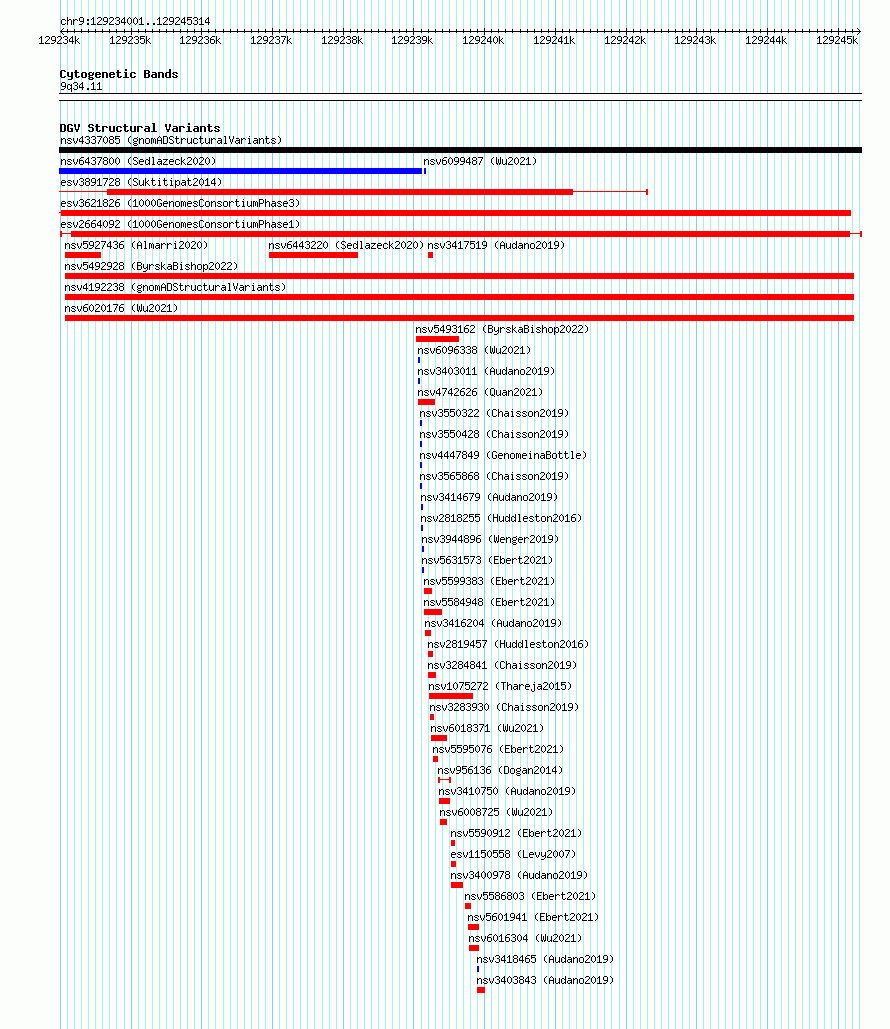The image size is (890, 1029).
Task: Click the 129236k ruler position label
Action: tap(200, 41)
